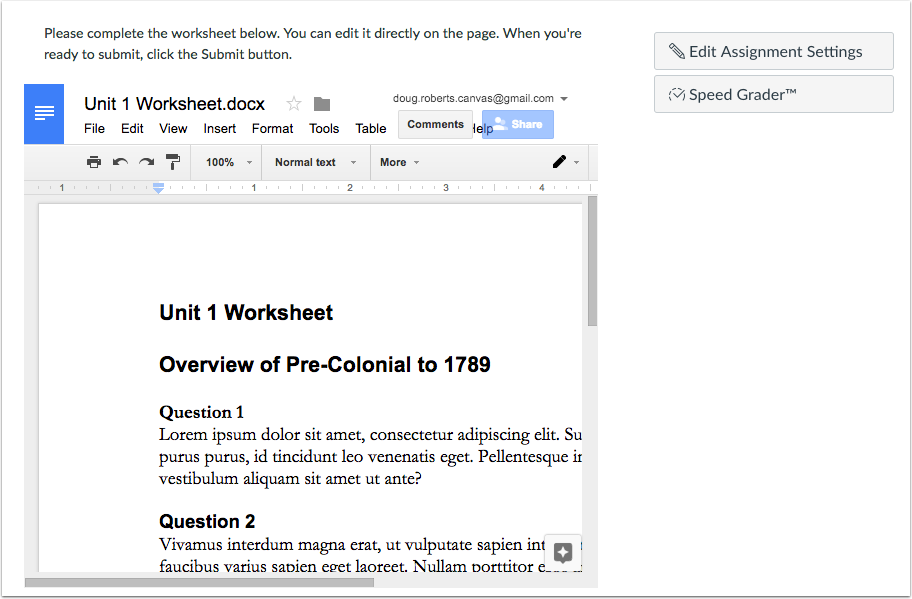The image size is (912, 599).
Task: Star the Unit 1 Worksheet document
Action: 294,104
